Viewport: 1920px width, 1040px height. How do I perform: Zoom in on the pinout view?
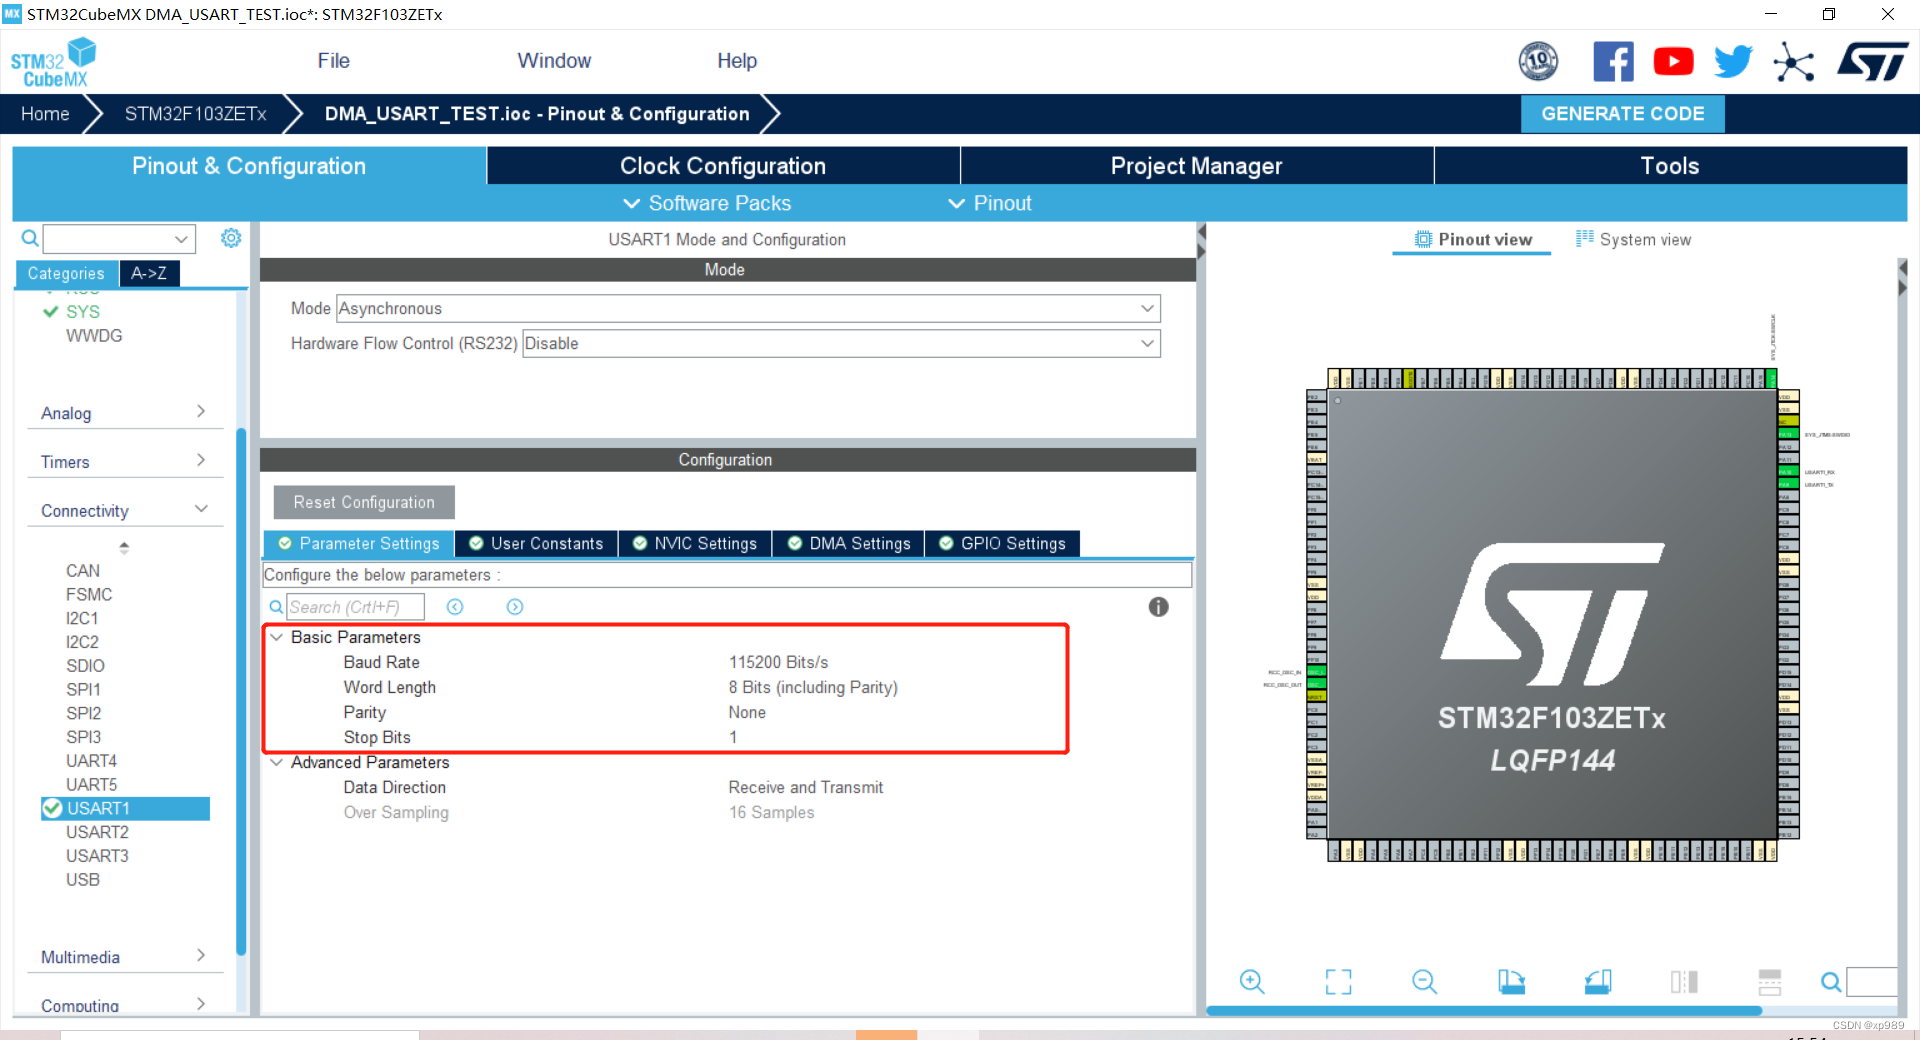point(1252,982)
